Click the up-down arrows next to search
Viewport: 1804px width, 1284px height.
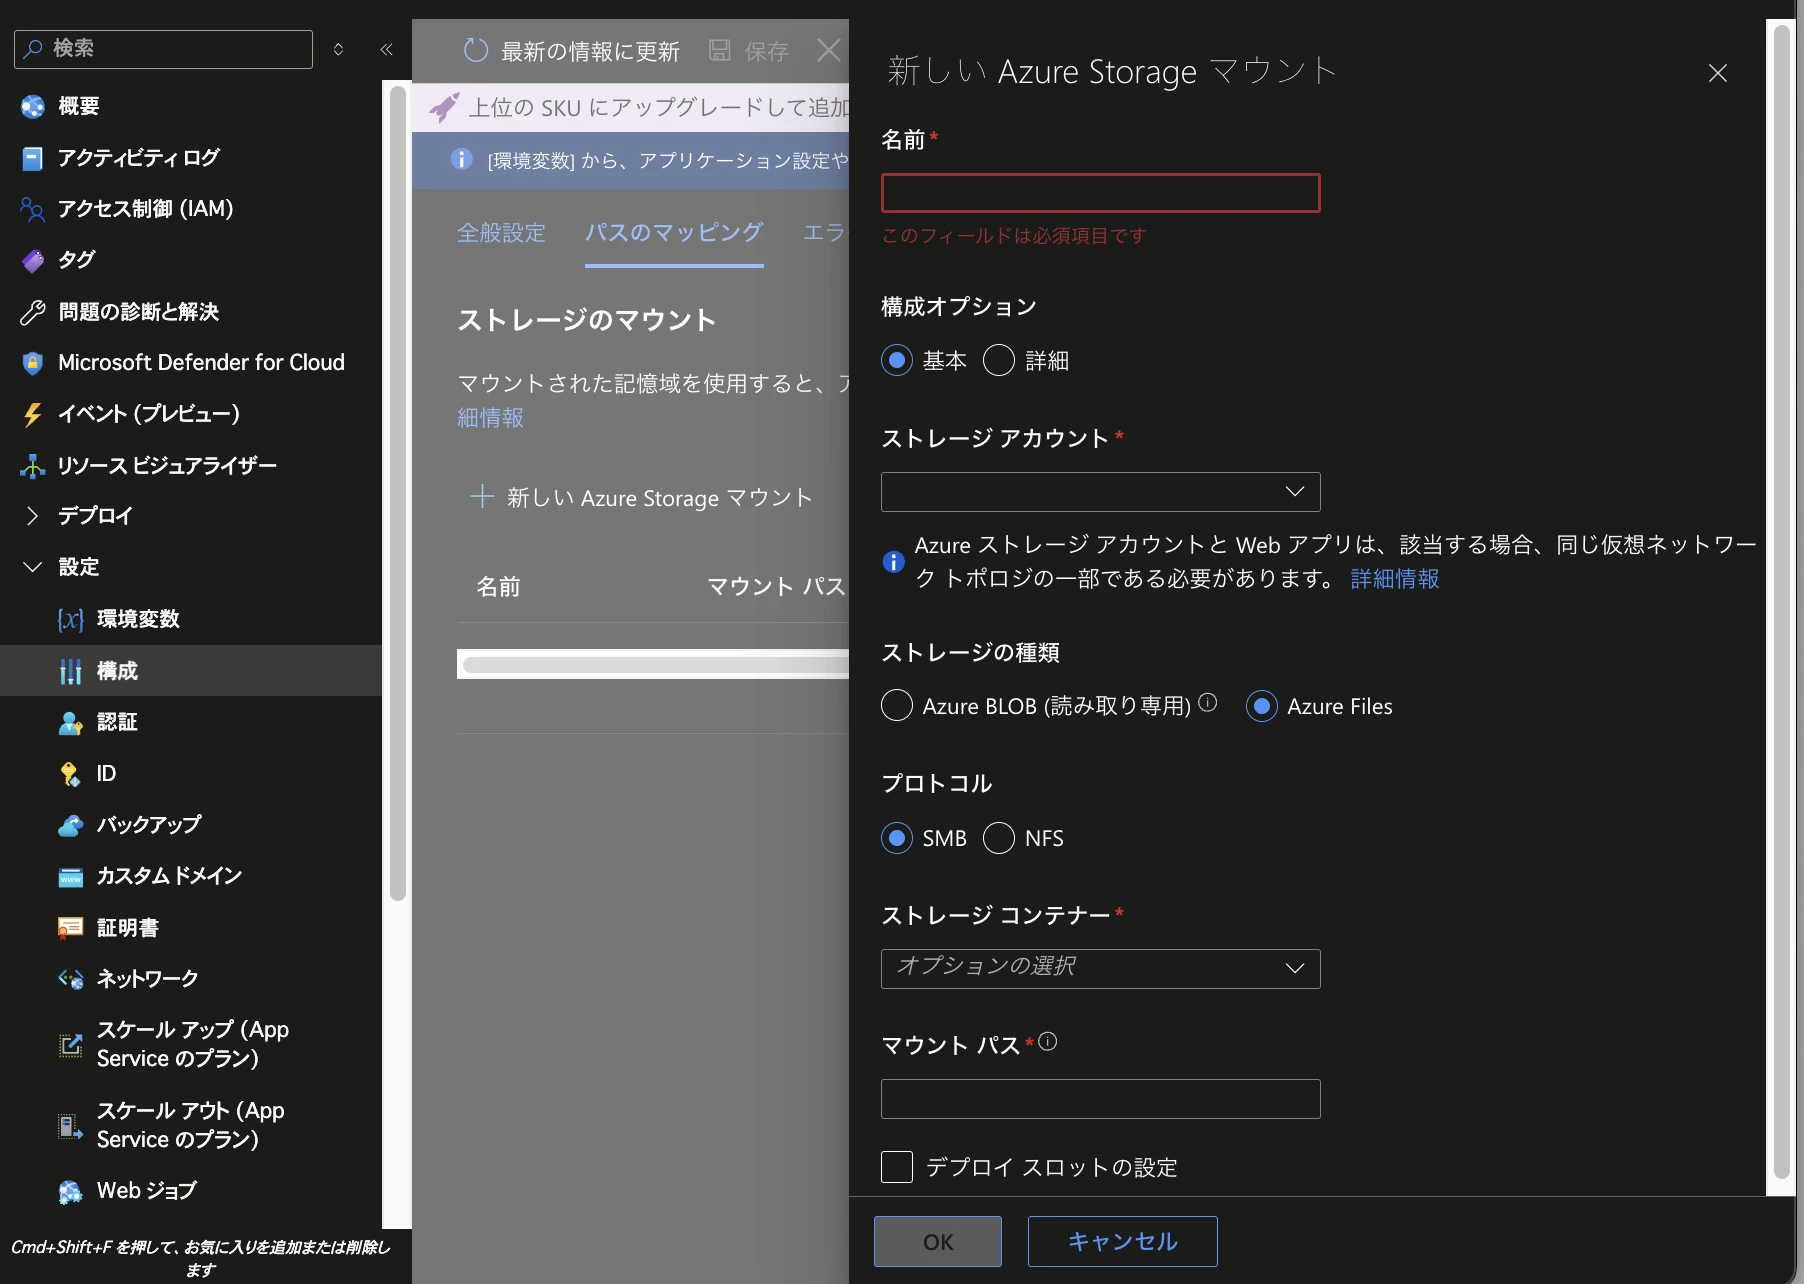click(x=338, y=49)
